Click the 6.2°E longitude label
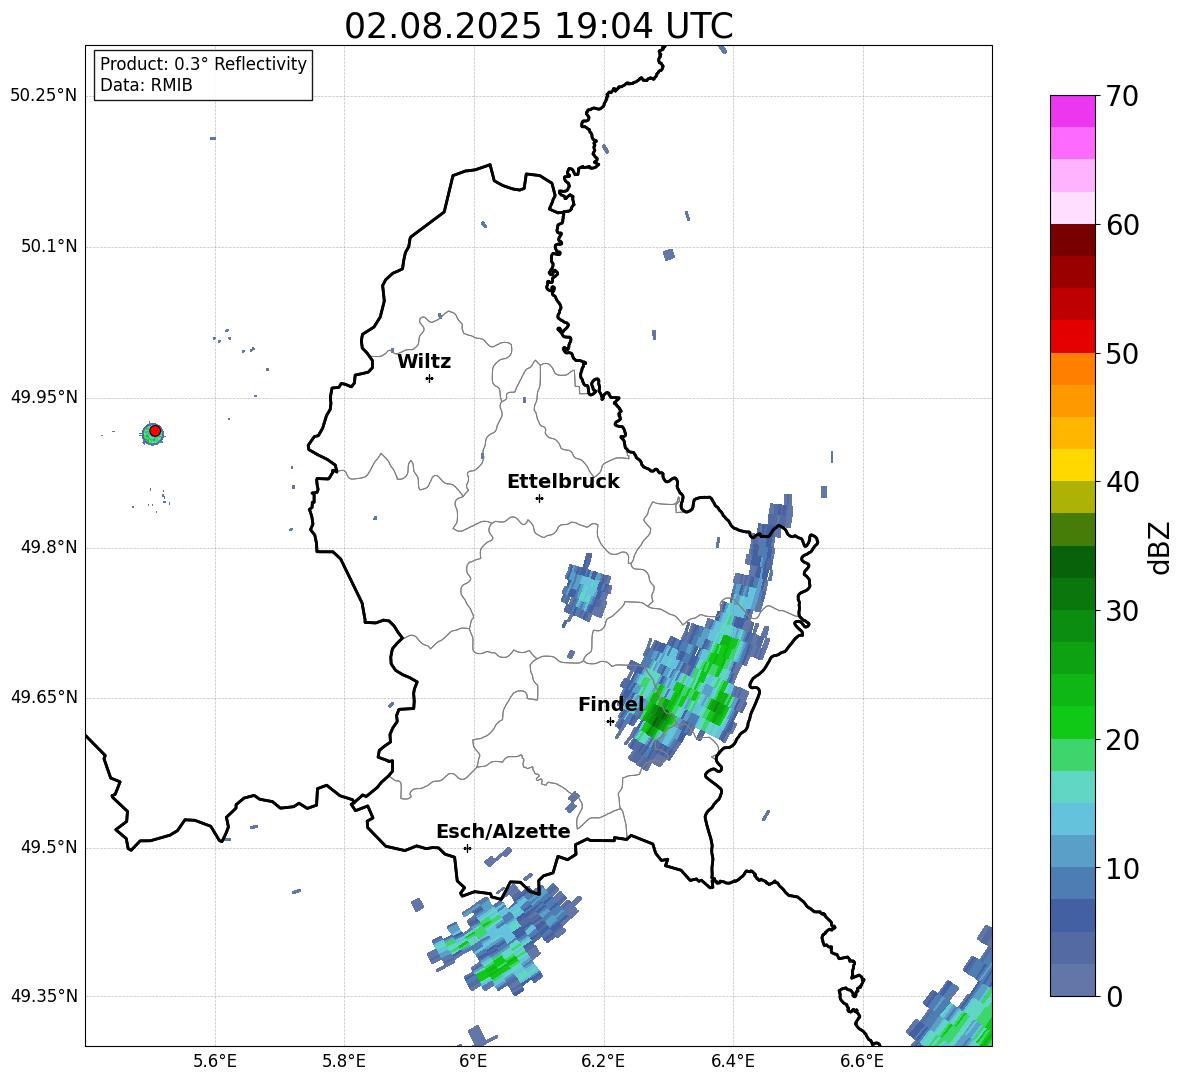Viewport: 1184px width, 1081px height. coord(603,1061)
